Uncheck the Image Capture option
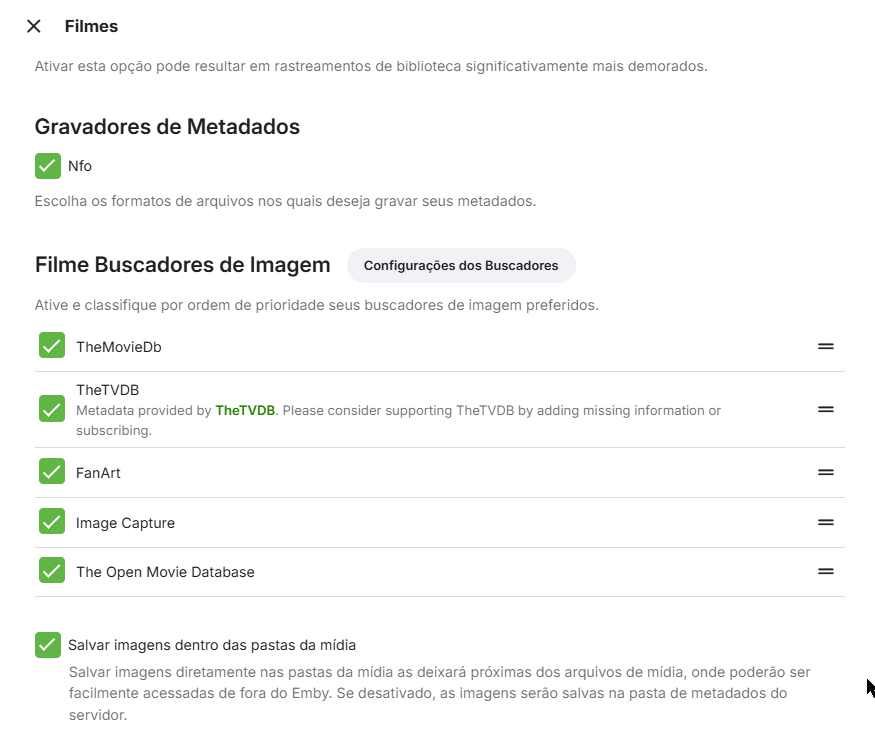The height and width of the screenshot is (729, 875). pyautogui.click(x=51, y=522)
